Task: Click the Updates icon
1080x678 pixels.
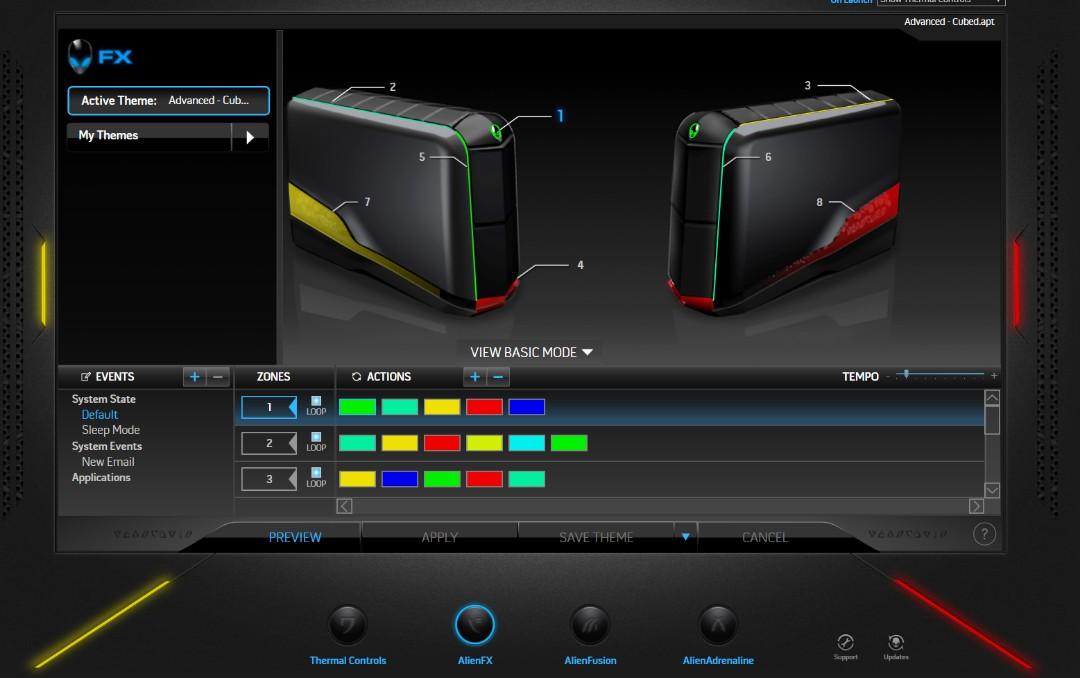Action: tap(895, 643)
